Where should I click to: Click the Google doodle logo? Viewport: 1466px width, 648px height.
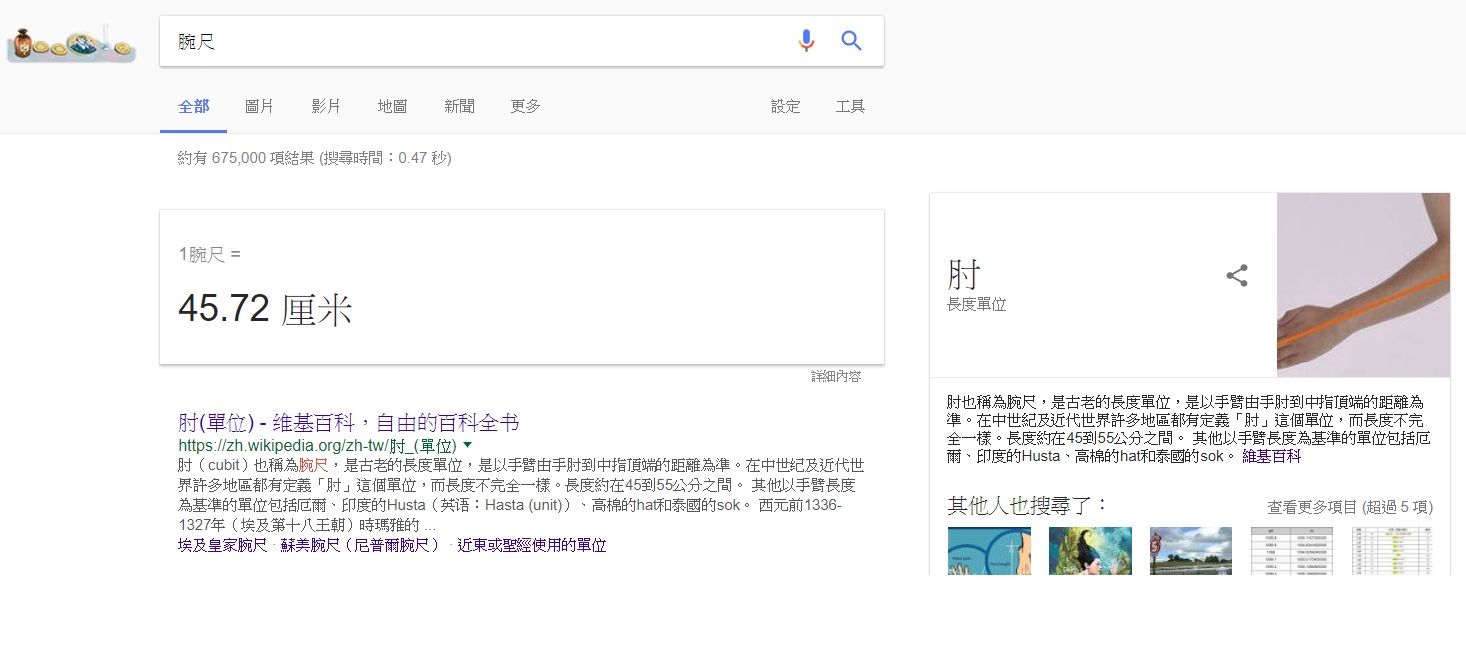(71, 45)
